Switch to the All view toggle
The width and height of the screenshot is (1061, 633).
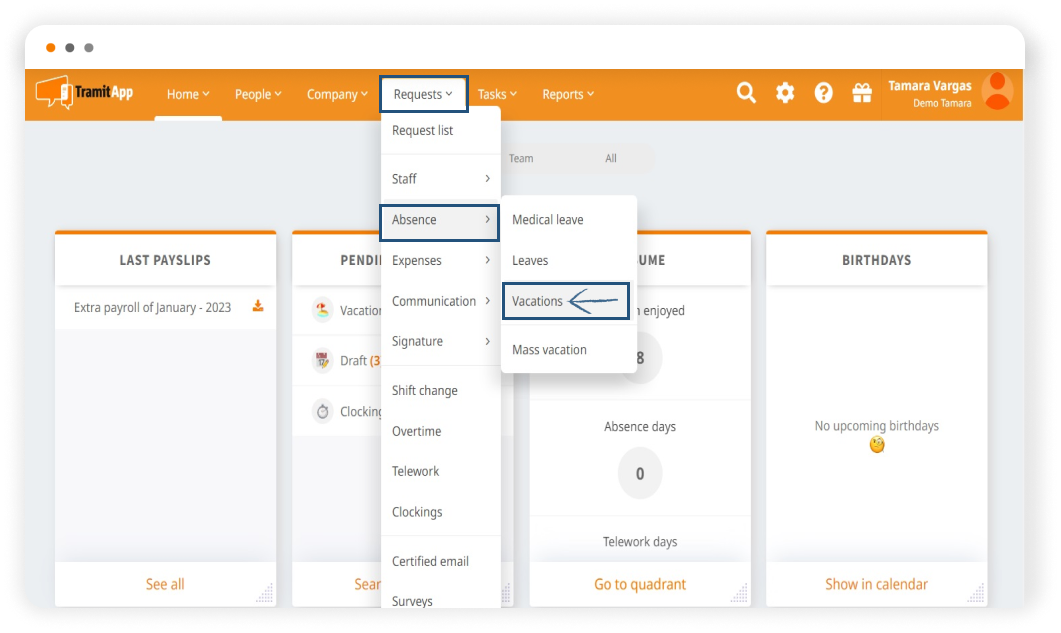[610, 159]
